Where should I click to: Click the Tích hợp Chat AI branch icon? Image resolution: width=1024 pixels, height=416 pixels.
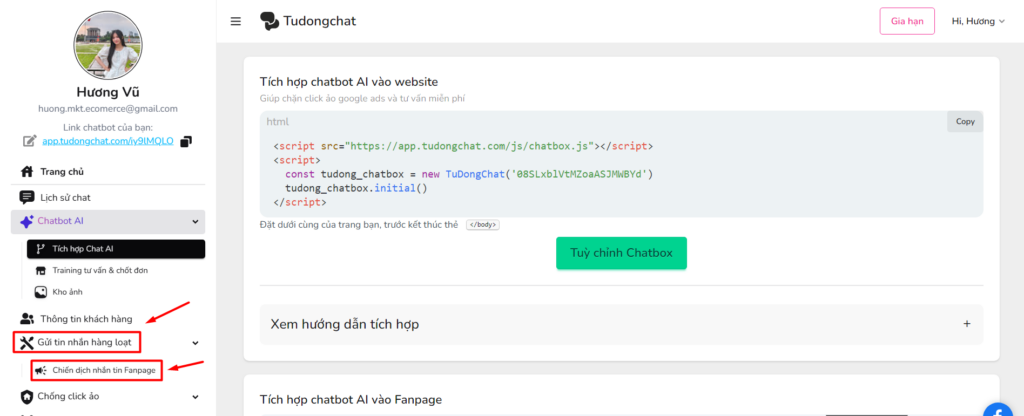(40, 249)
